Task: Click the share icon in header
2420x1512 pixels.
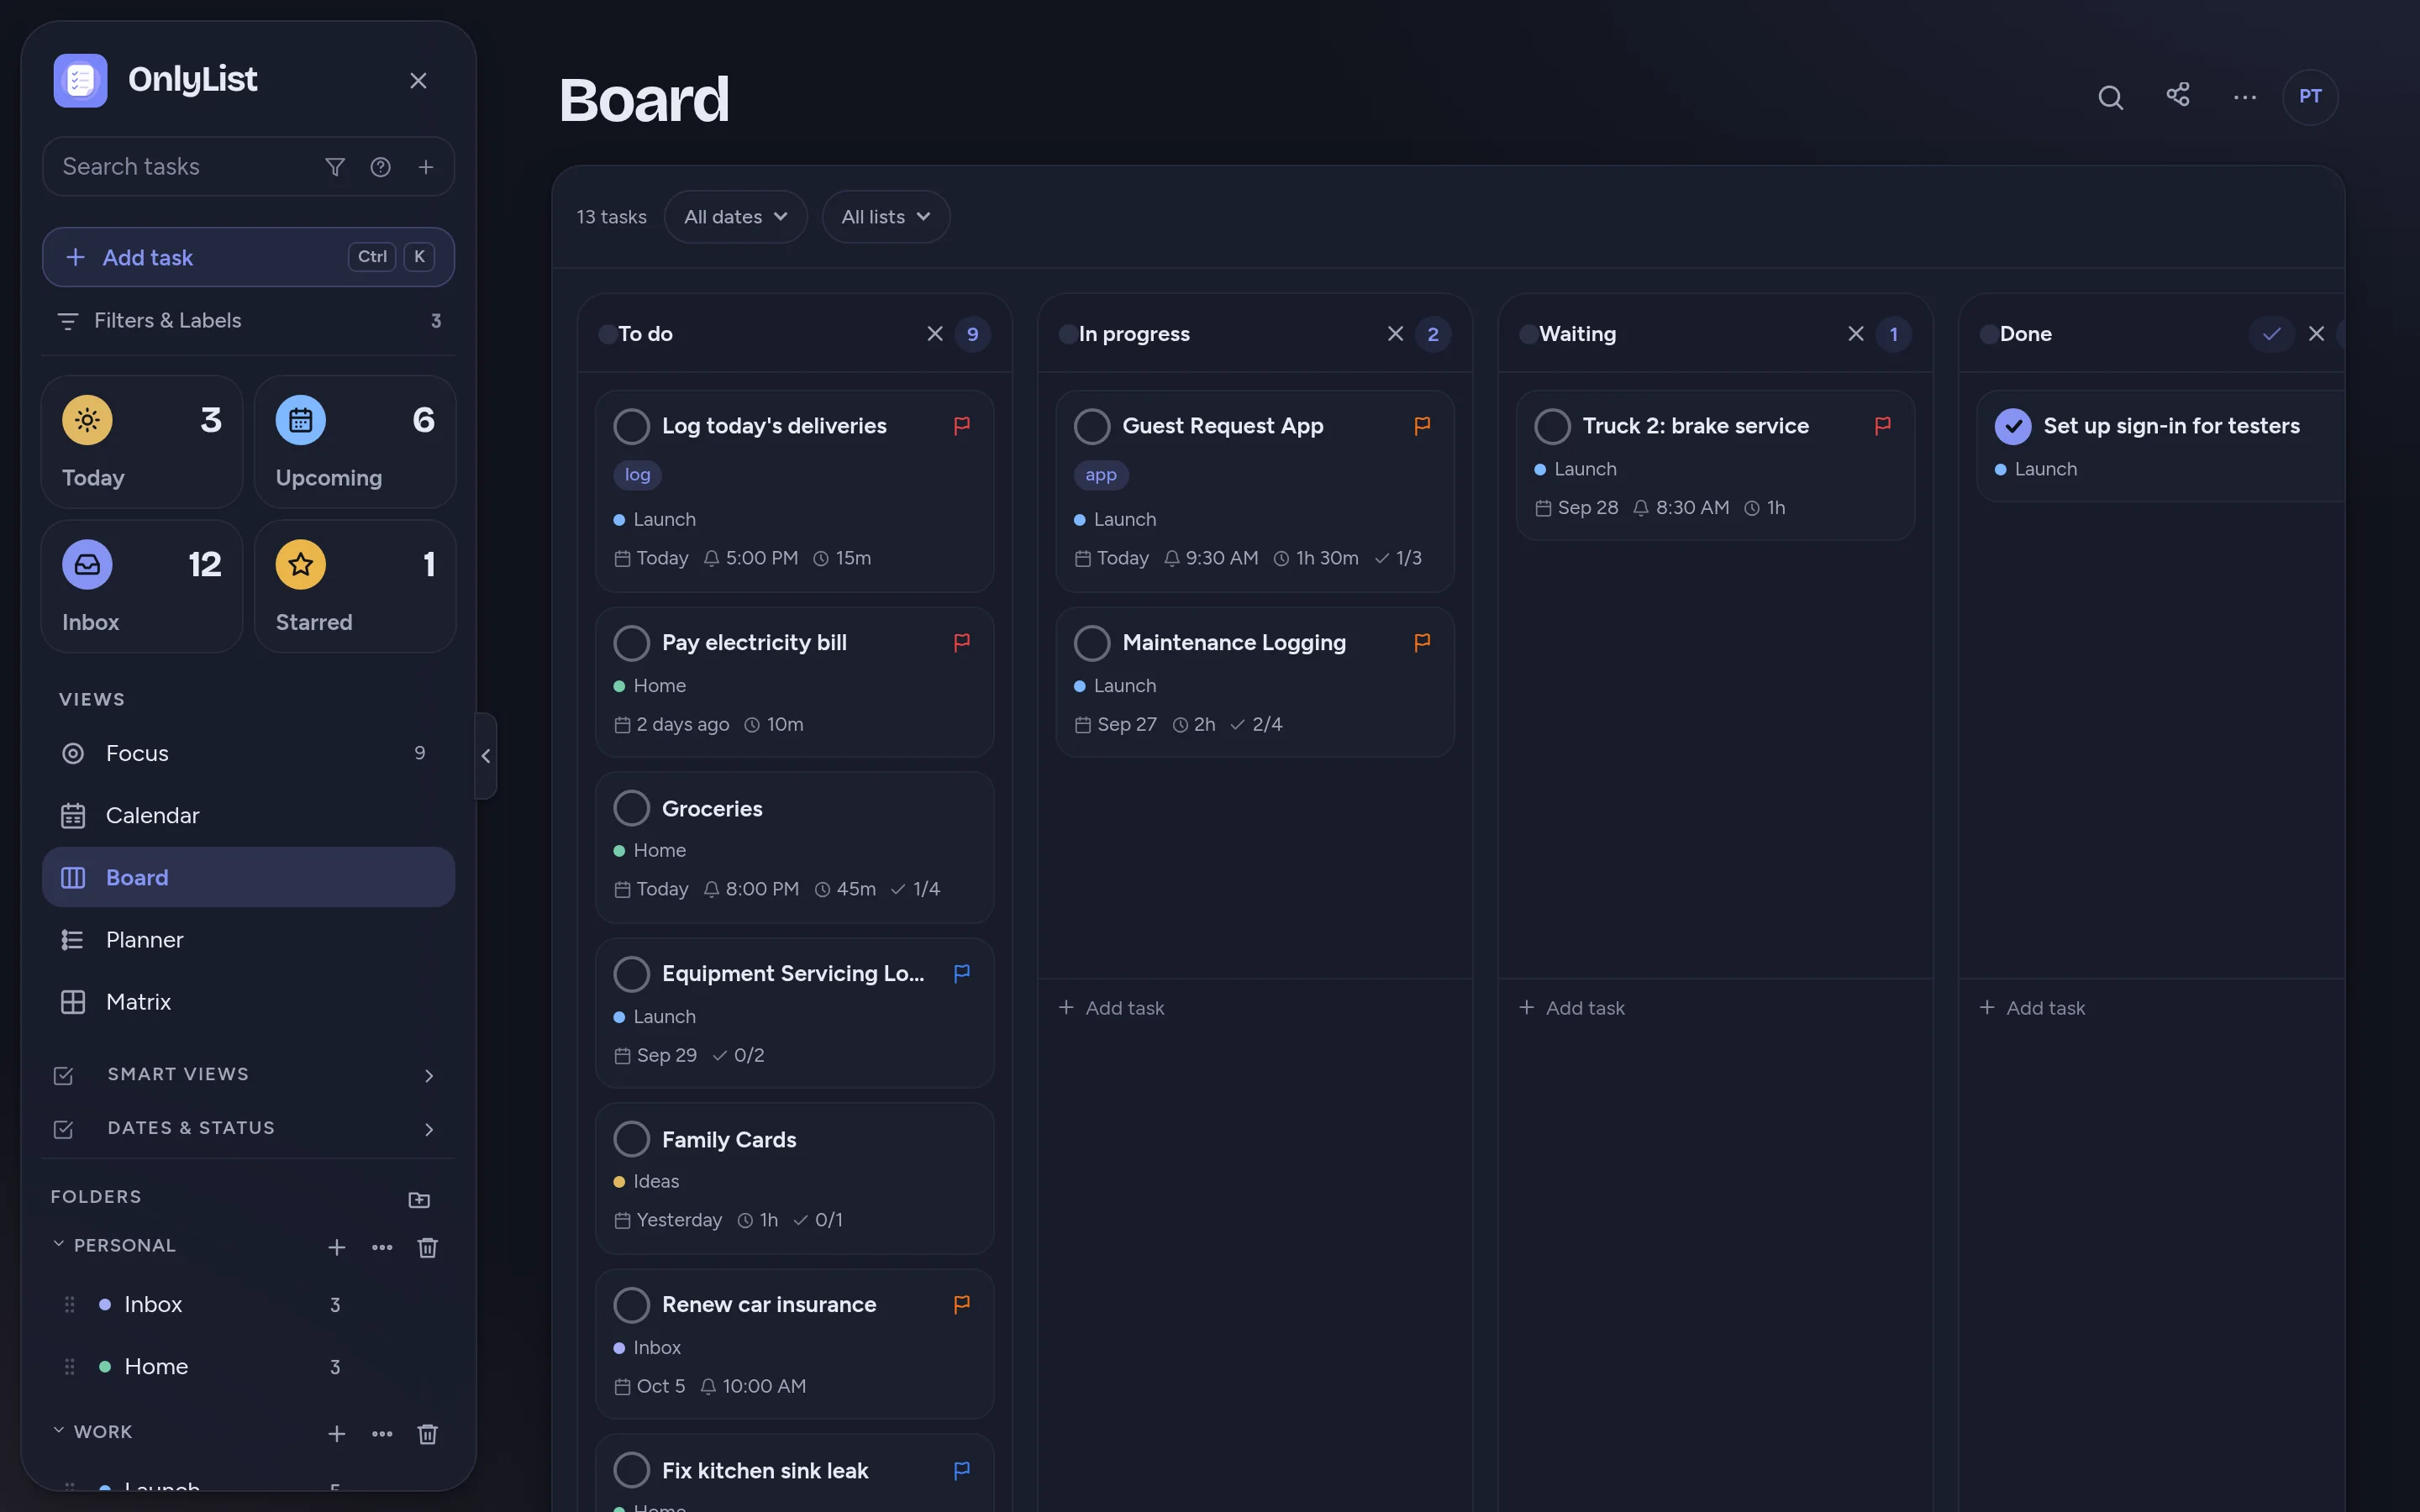Action: pyautogui.click(x=2178, y=95)
